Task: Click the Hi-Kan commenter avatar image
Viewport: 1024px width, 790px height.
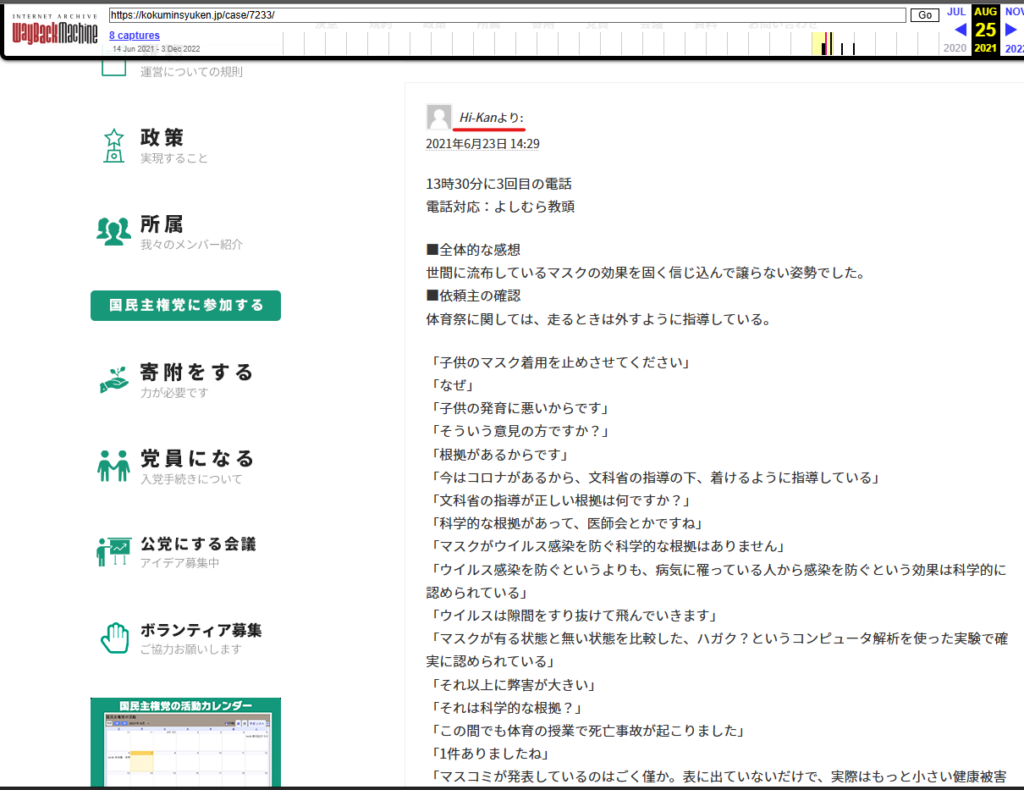Action: click(439, 118)
